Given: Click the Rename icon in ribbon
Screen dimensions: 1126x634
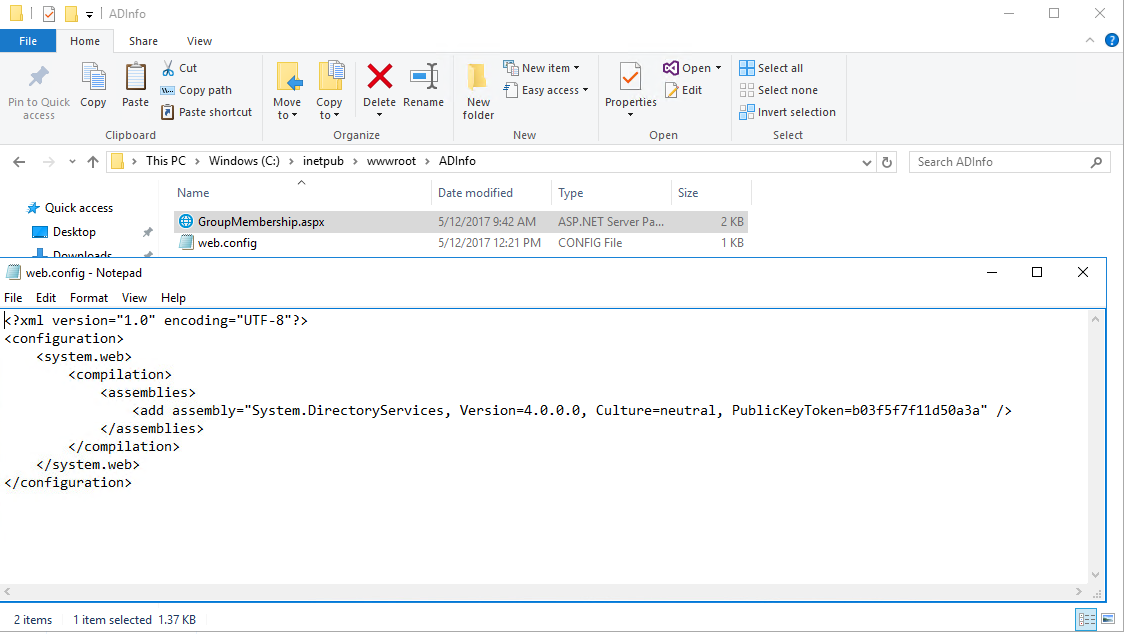Looking at the screenshot, I should pos(423,77).
